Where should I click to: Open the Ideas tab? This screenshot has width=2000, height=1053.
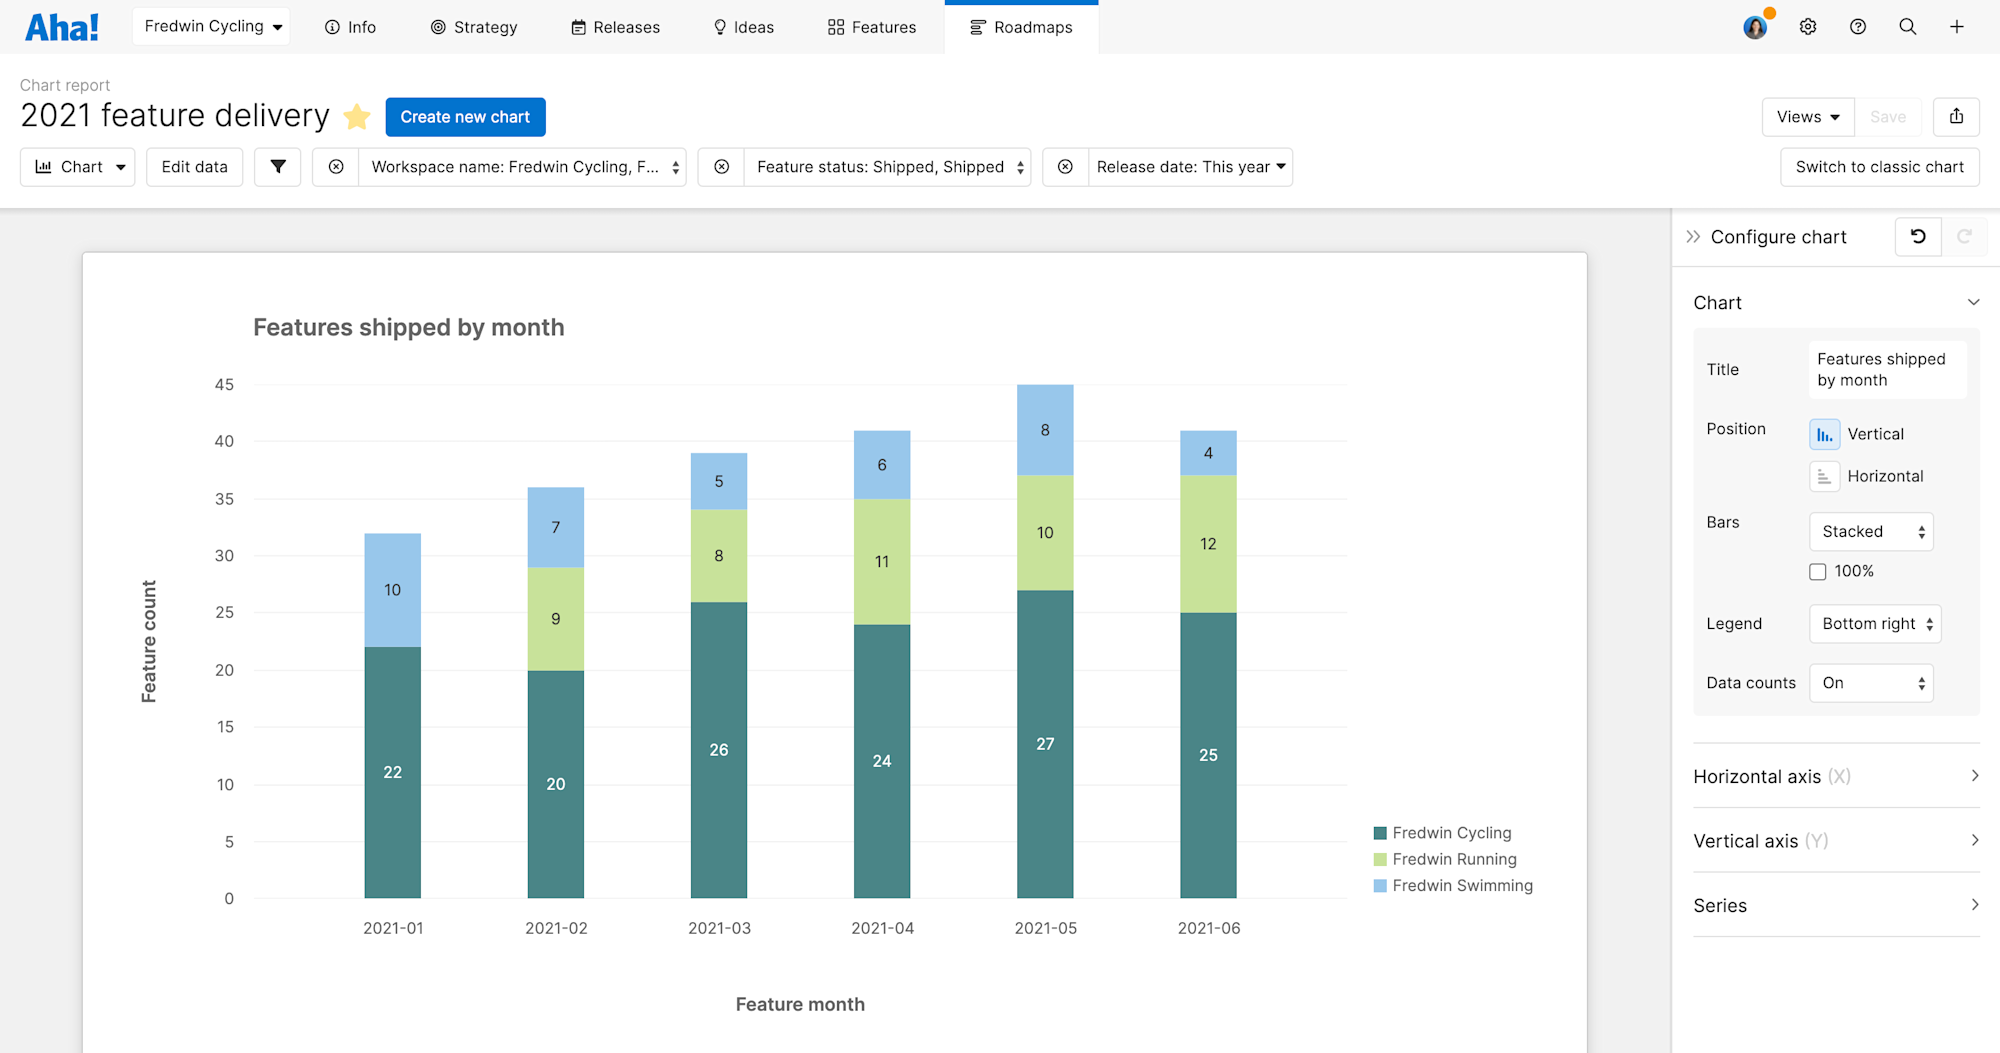pyautogui.click(x=742, y=27)
